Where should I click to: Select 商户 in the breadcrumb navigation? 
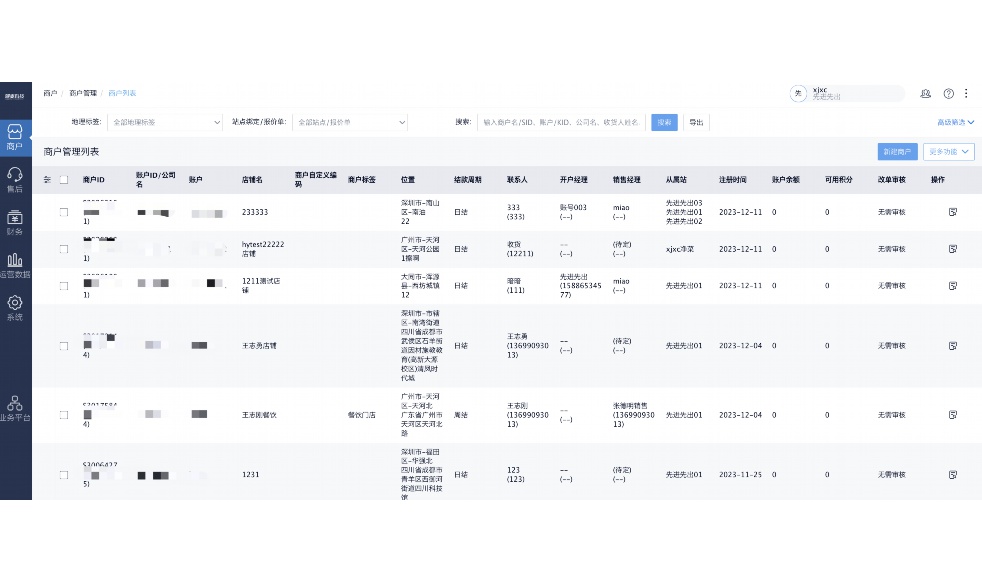click(50, 93)
